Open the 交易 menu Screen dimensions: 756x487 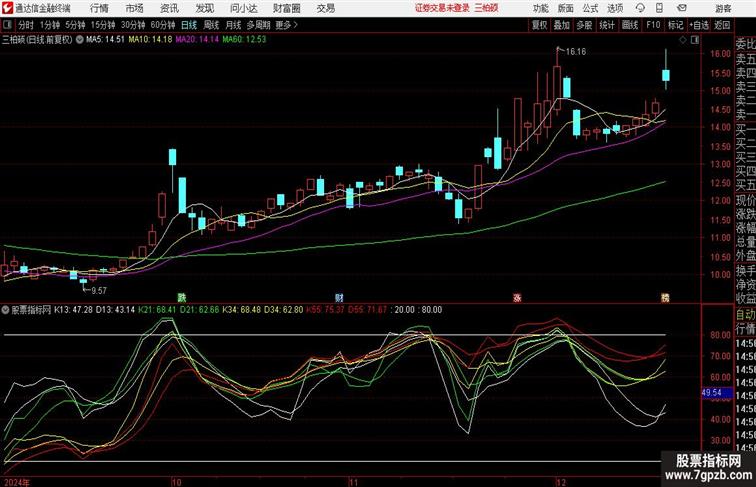coord(325,8)
